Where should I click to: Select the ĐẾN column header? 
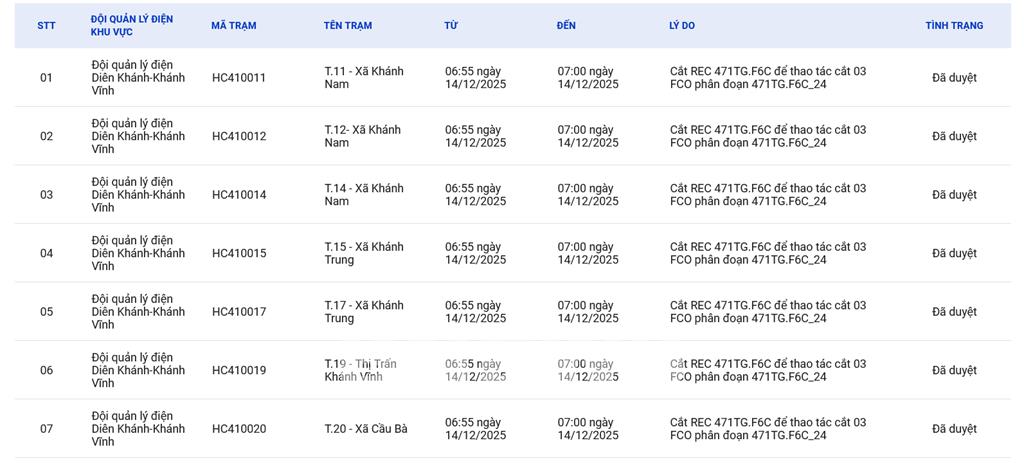point(566,26)
